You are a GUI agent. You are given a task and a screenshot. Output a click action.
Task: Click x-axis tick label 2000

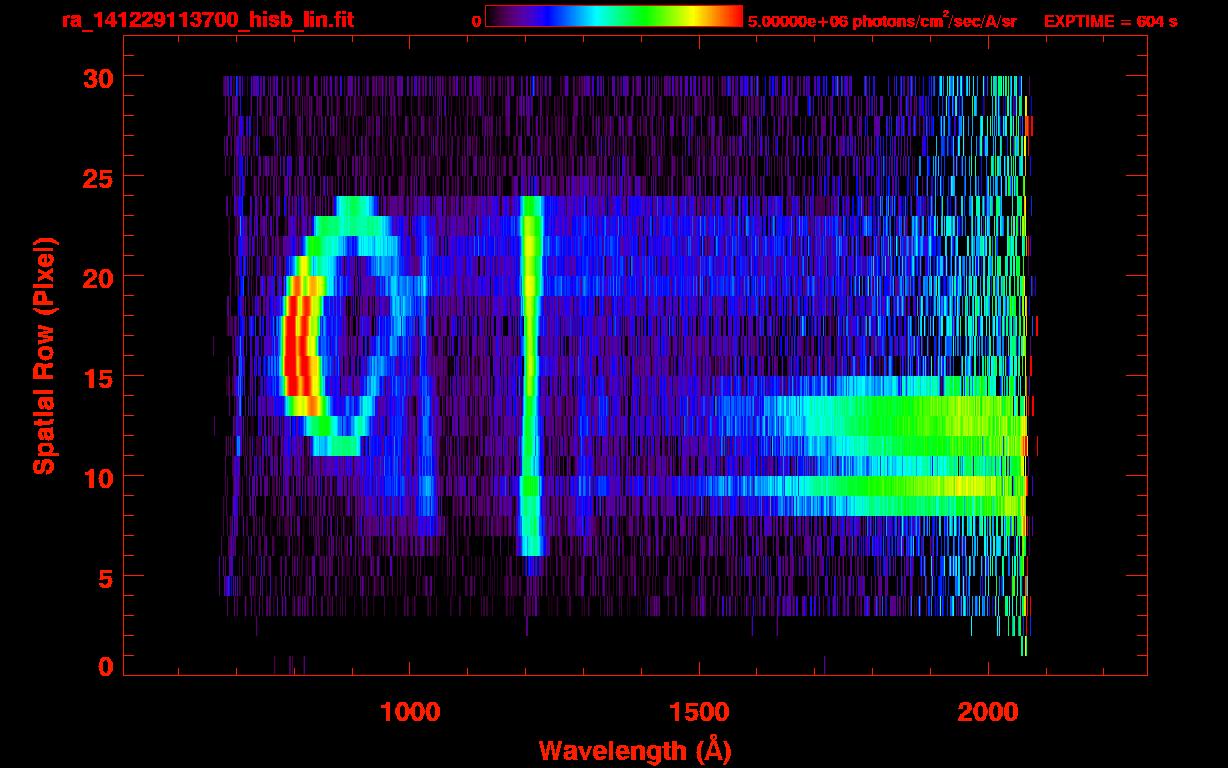tap(987, 712)
